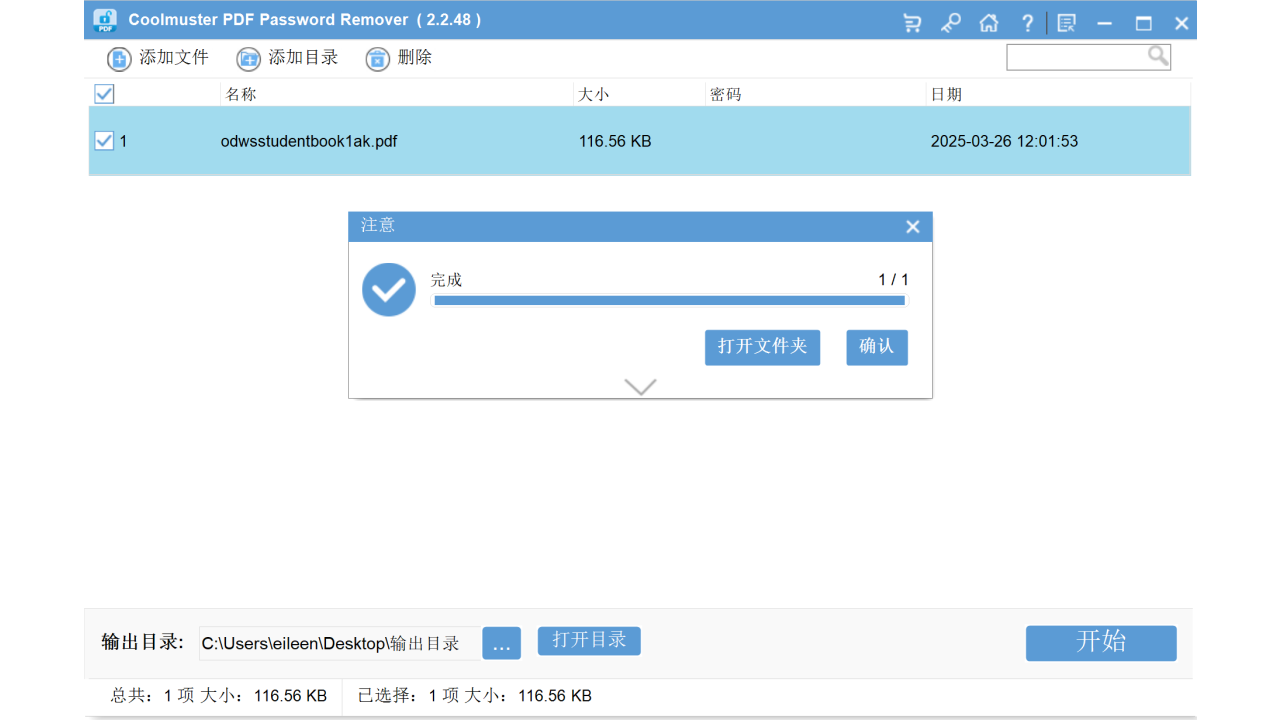Click the 添加目录 add folder icon
Viewport: 1280px width, 720px height.
coord(248,59)
